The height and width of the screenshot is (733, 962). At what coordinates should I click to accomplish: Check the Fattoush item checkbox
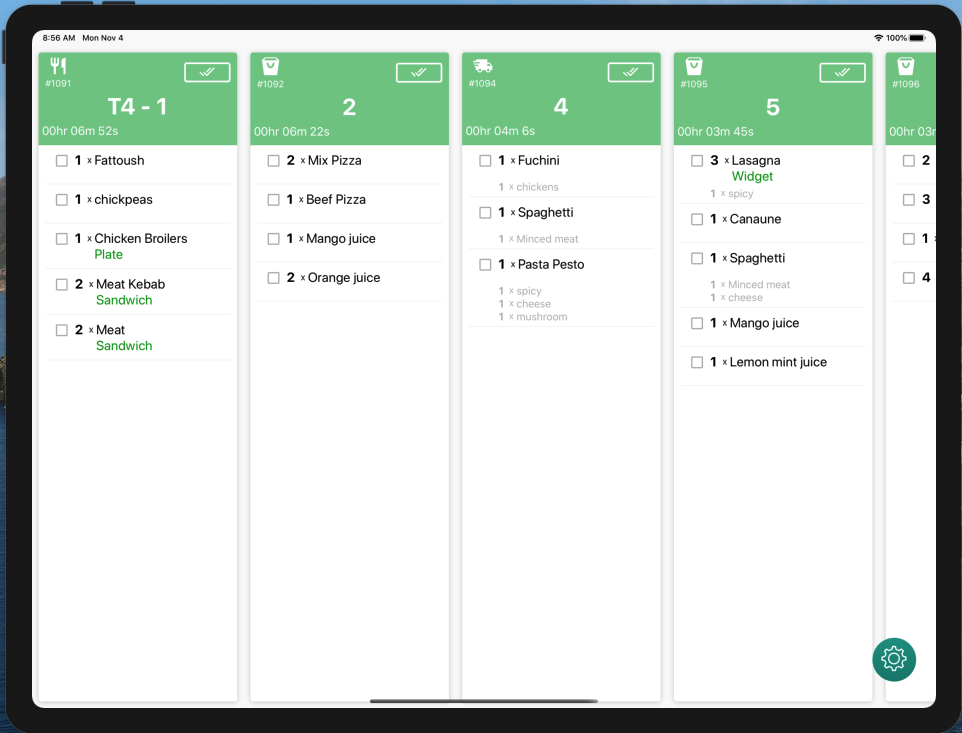click(61, 161)
